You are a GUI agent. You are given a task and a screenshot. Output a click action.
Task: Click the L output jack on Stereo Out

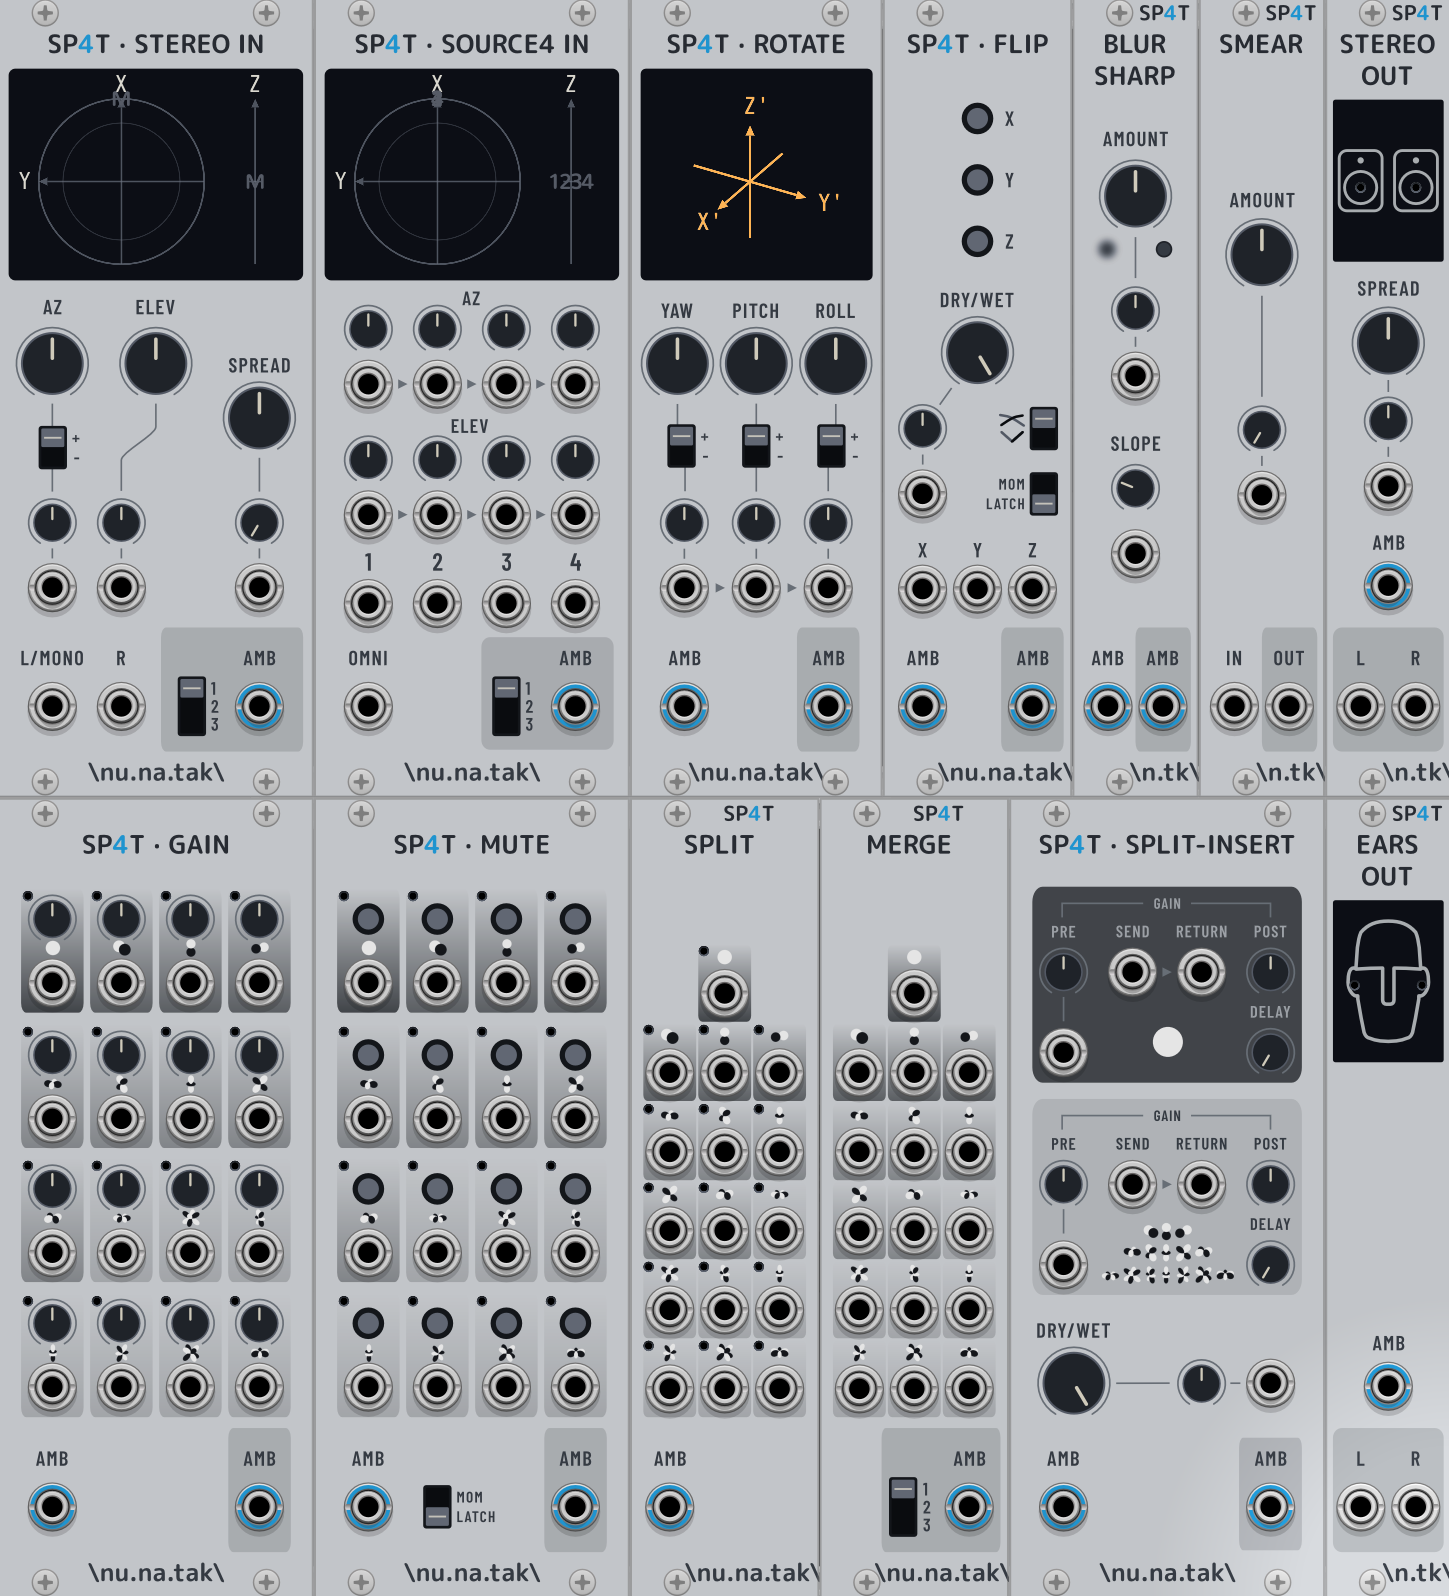tap(1360, 706)
